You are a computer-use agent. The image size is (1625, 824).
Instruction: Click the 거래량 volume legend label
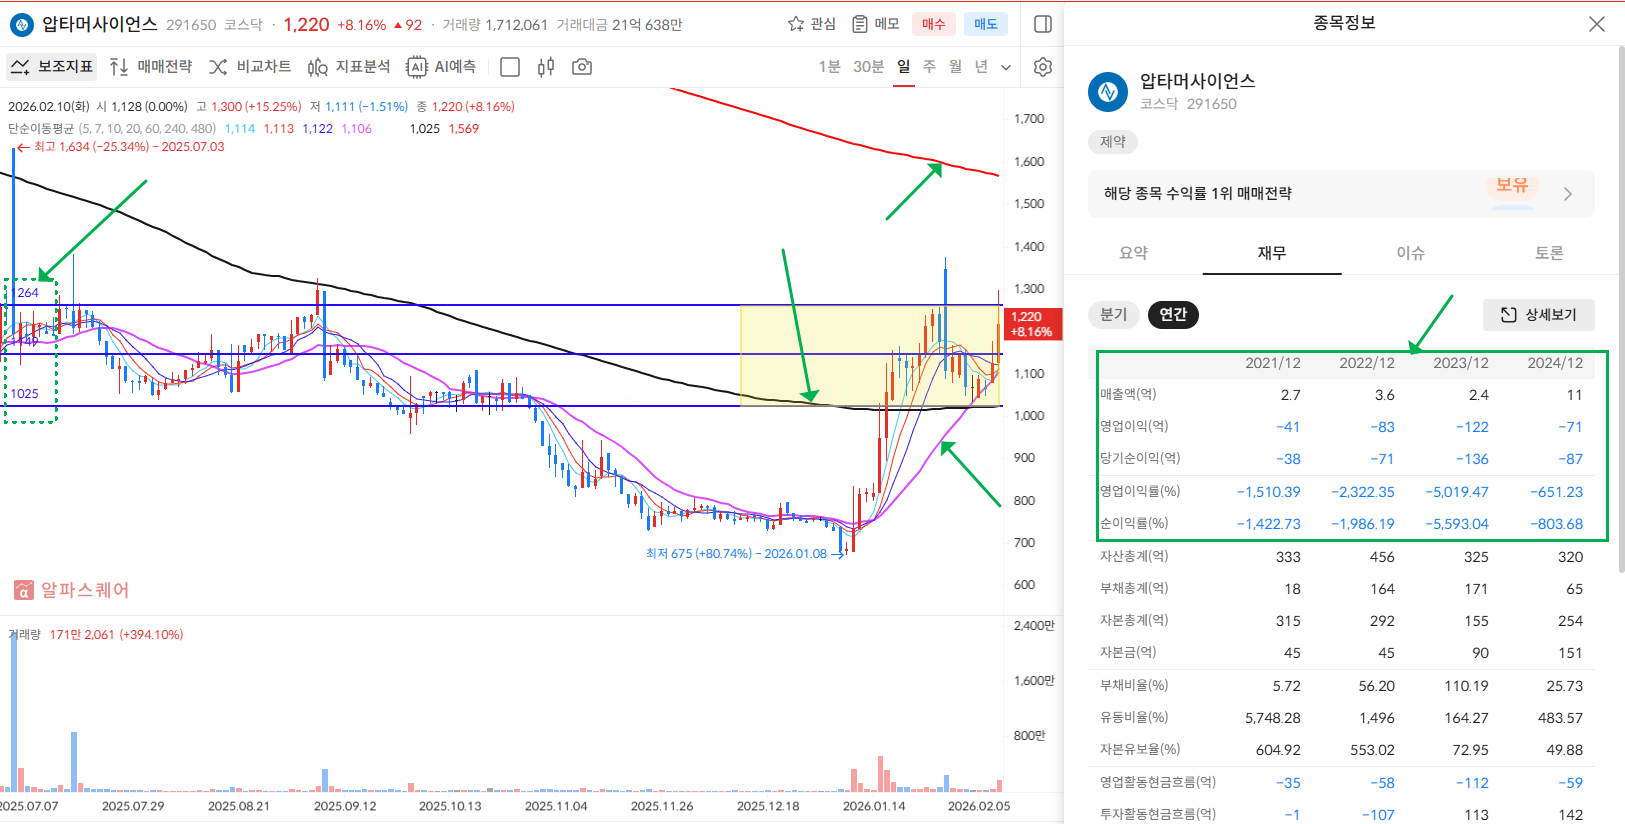pos(24,634)
